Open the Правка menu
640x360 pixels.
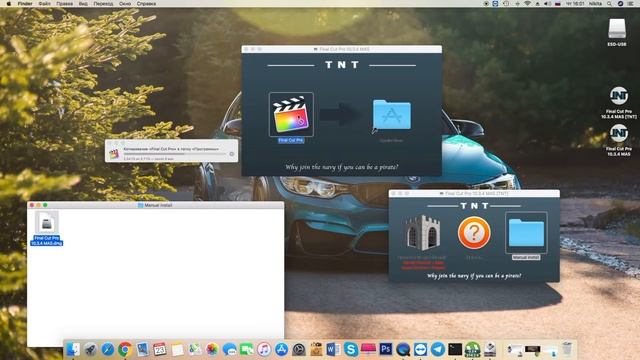[x=64, y=4]
